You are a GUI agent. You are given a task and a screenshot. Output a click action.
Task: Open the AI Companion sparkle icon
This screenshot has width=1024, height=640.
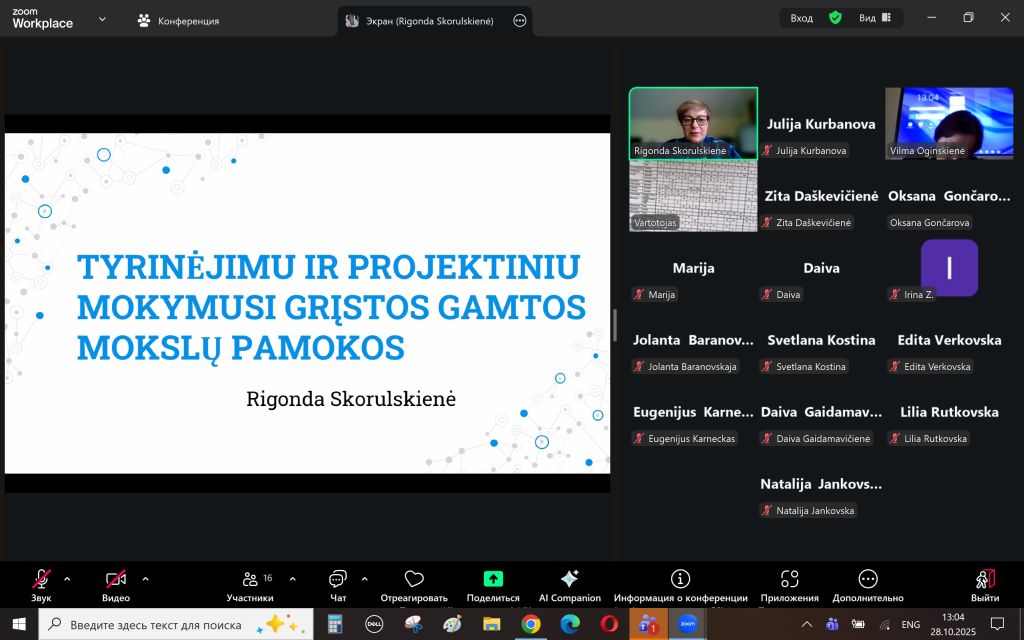[x=569, y=579]
